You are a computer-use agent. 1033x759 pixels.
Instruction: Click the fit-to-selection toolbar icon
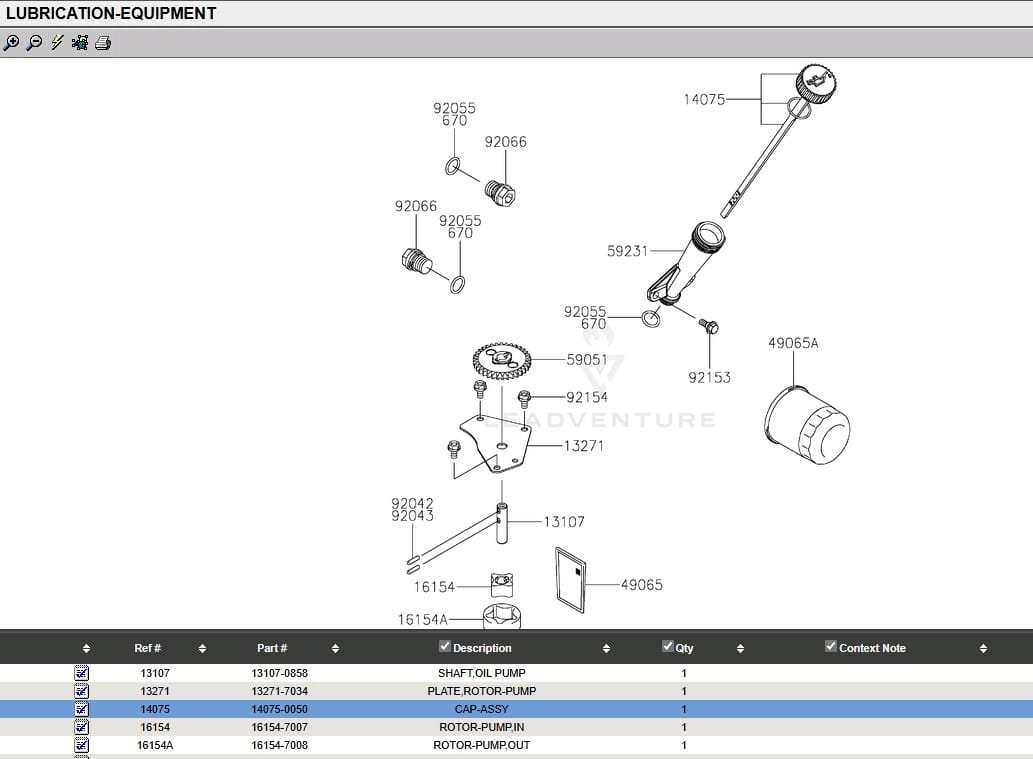(80, 43)
